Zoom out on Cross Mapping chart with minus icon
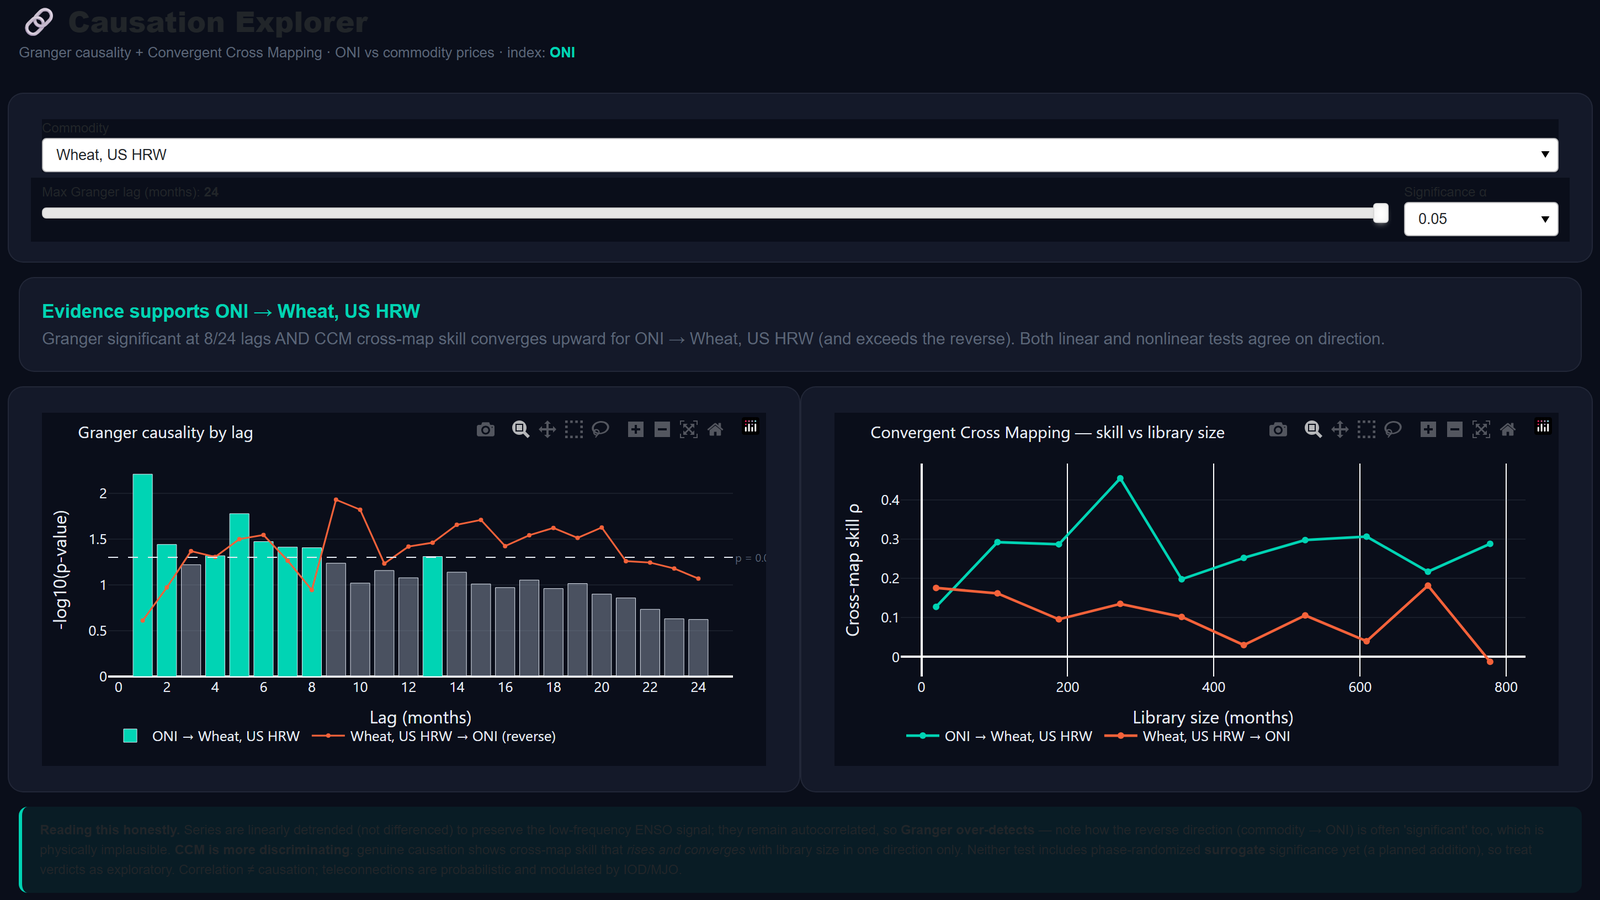The height and width of the screenshot is (900, 1600). pyautogui.click(x=1455, y=429)
